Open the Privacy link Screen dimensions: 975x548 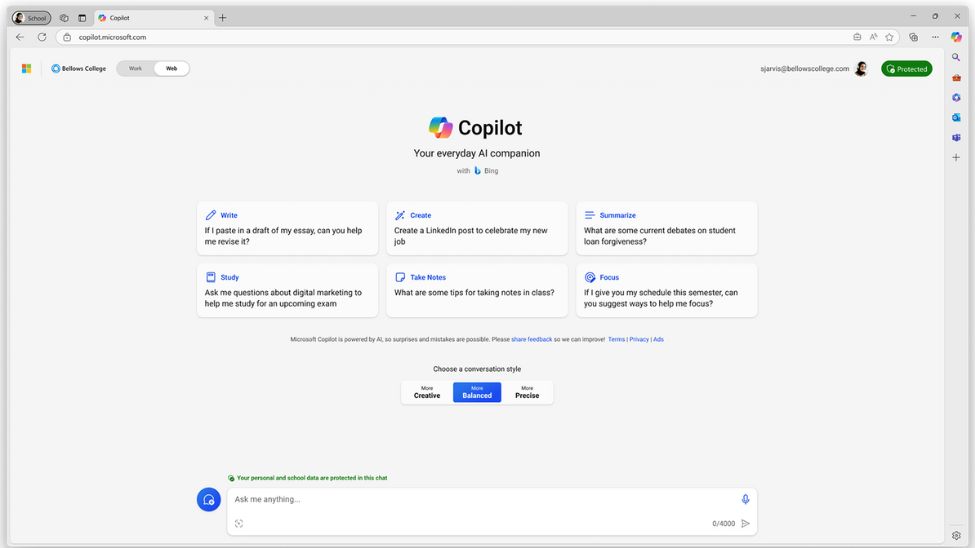coord(639,340)
